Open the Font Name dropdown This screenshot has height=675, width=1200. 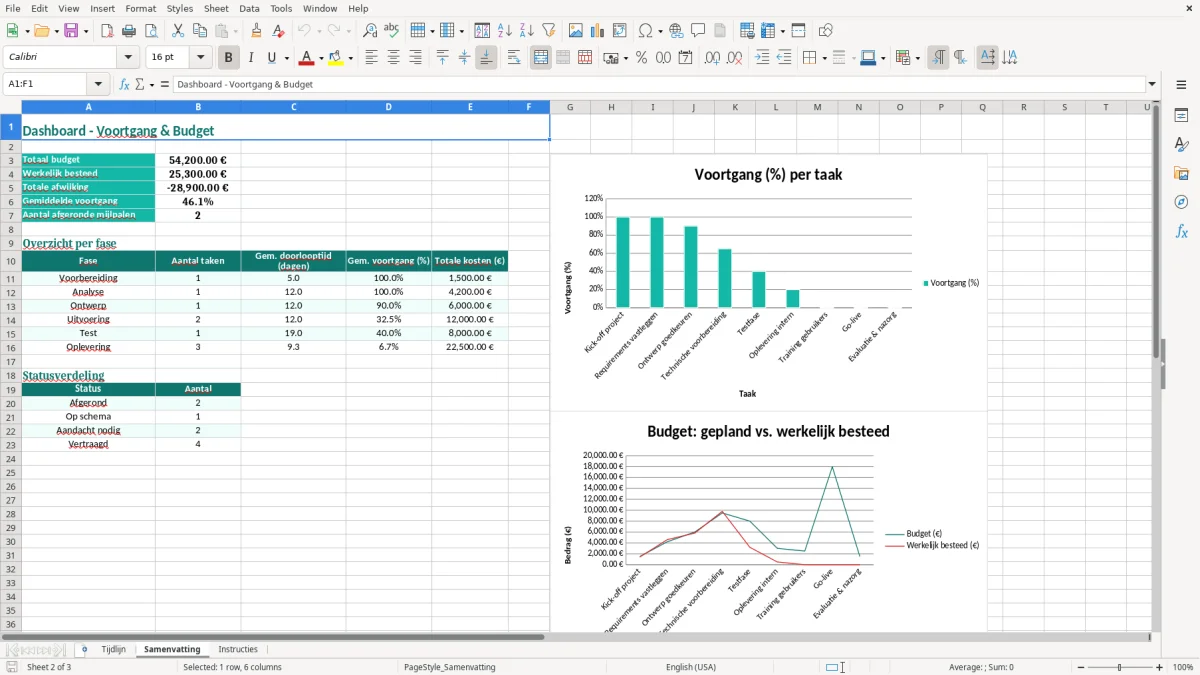coord(128,58)
